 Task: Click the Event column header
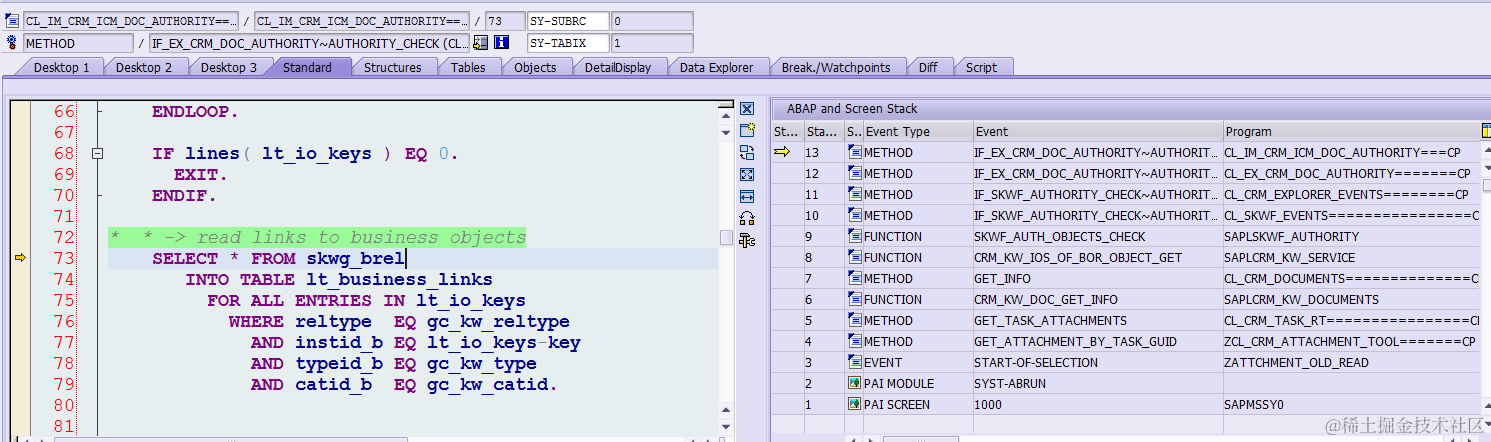(1097, 131)
